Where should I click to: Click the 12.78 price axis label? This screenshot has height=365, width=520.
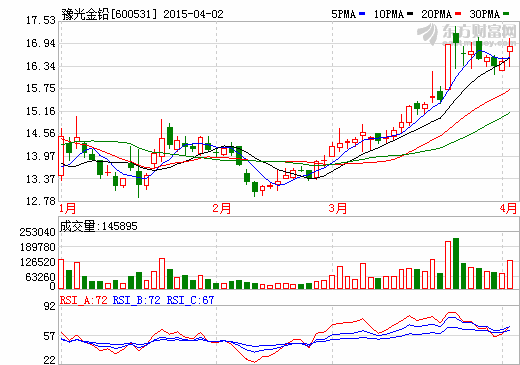41,201
